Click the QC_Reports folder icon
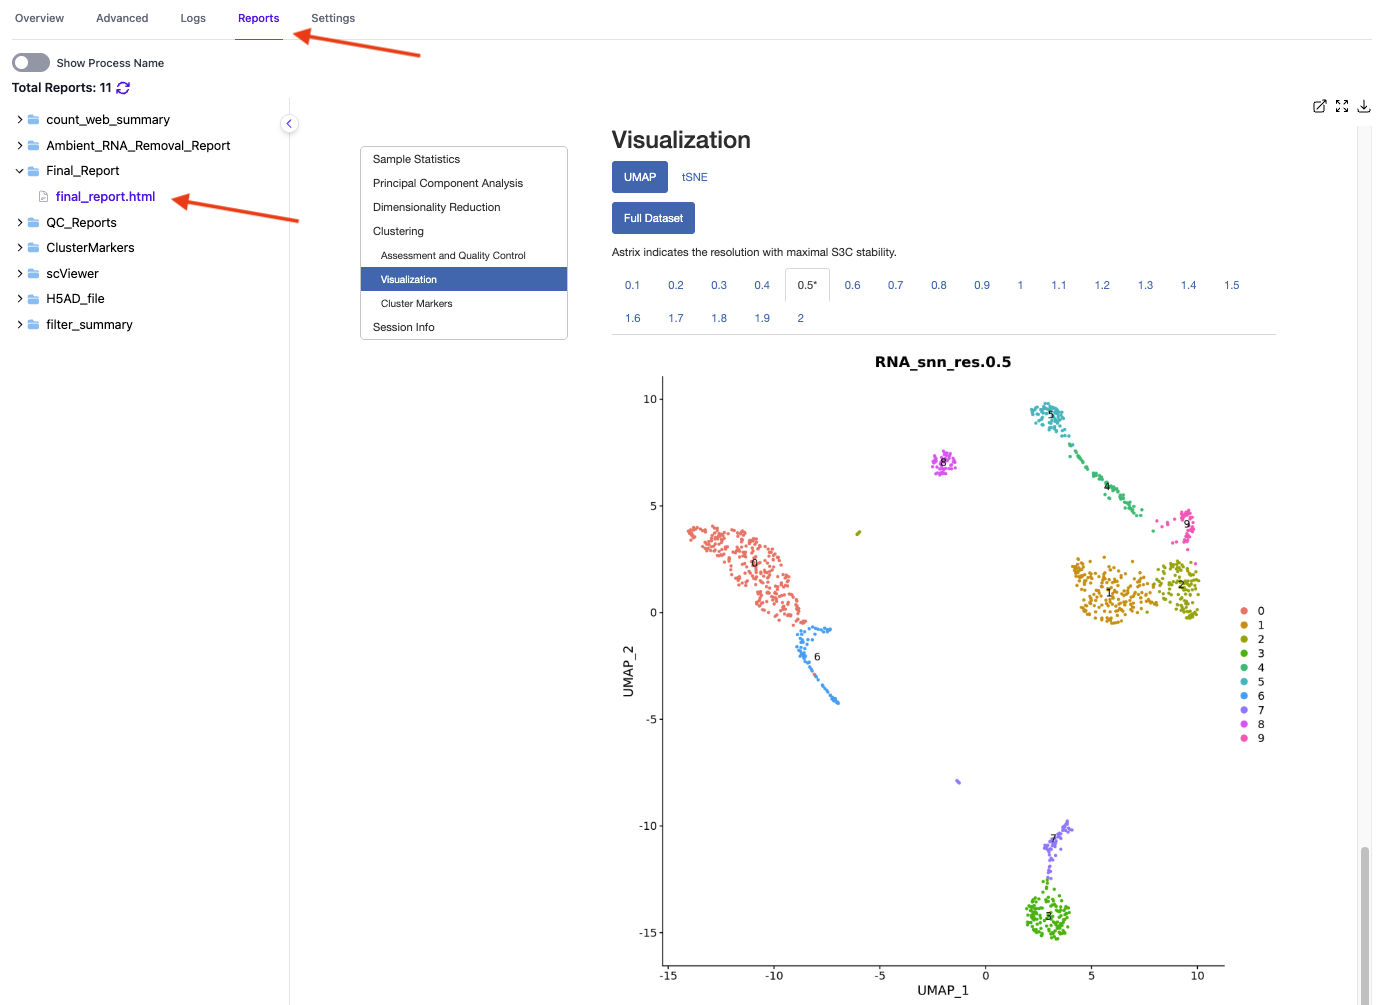 point(33,223)
